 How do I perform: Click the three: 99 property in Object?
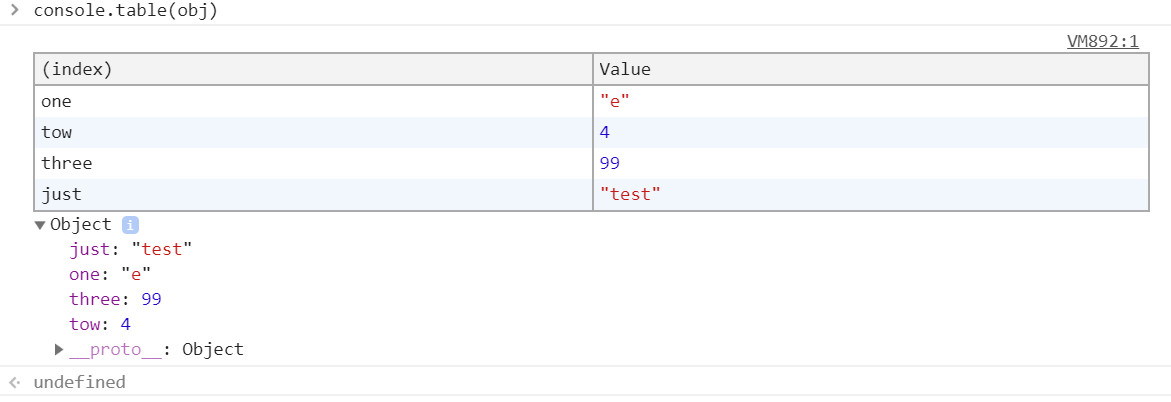click(x=115, y=299)
